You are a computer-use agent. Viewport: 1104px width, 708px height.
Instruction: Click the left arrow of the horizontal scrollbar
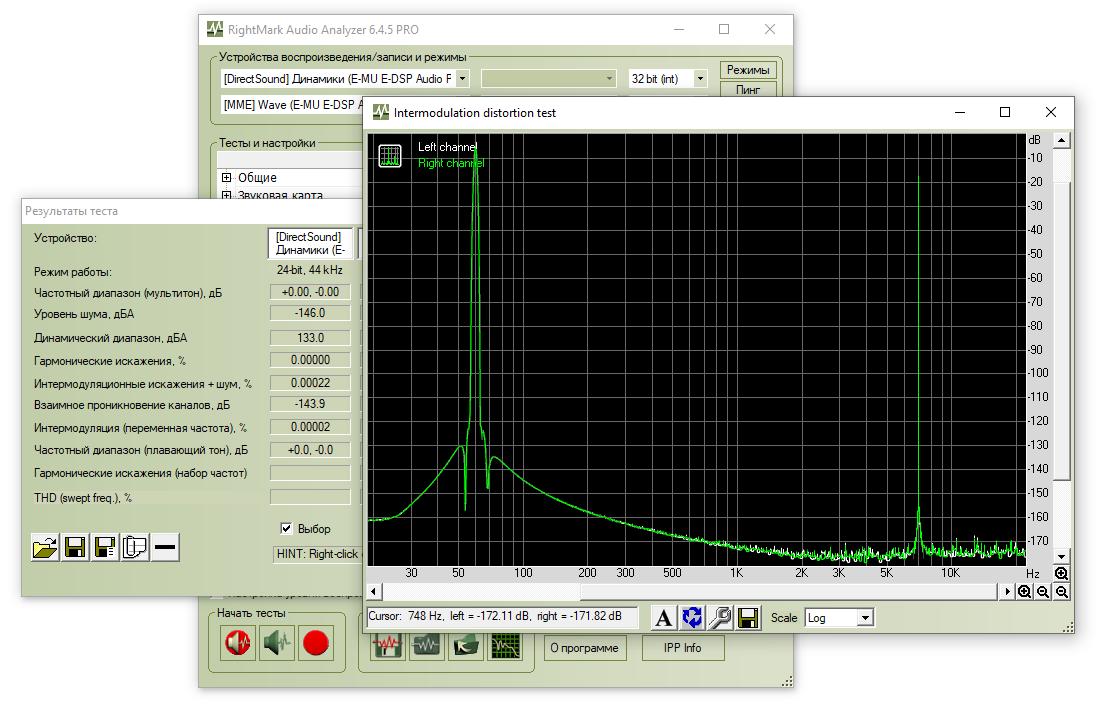[x=374, y=592]
